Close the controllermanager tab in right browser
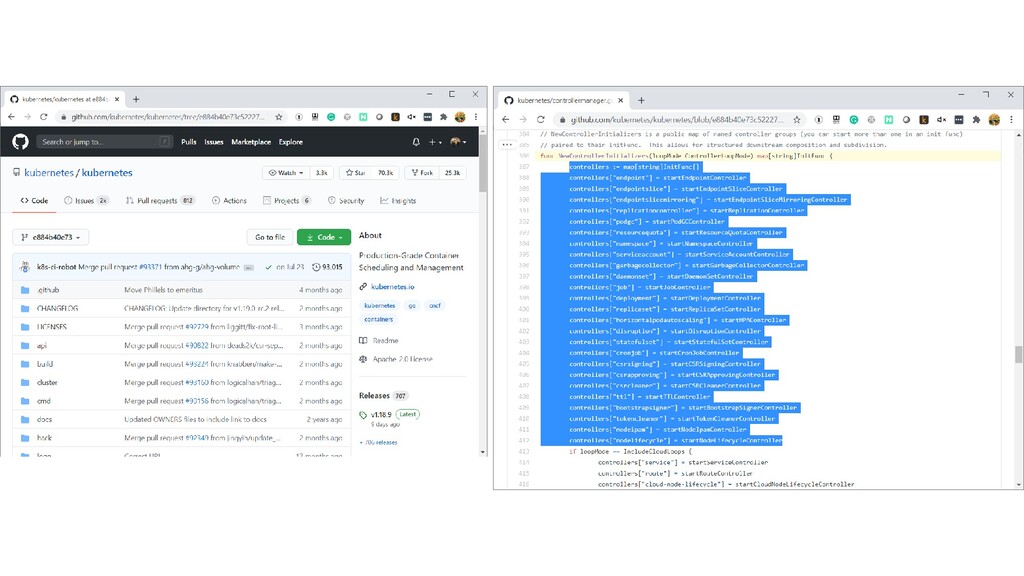The height and width of the screenshot is (576, 1024). 620,101
